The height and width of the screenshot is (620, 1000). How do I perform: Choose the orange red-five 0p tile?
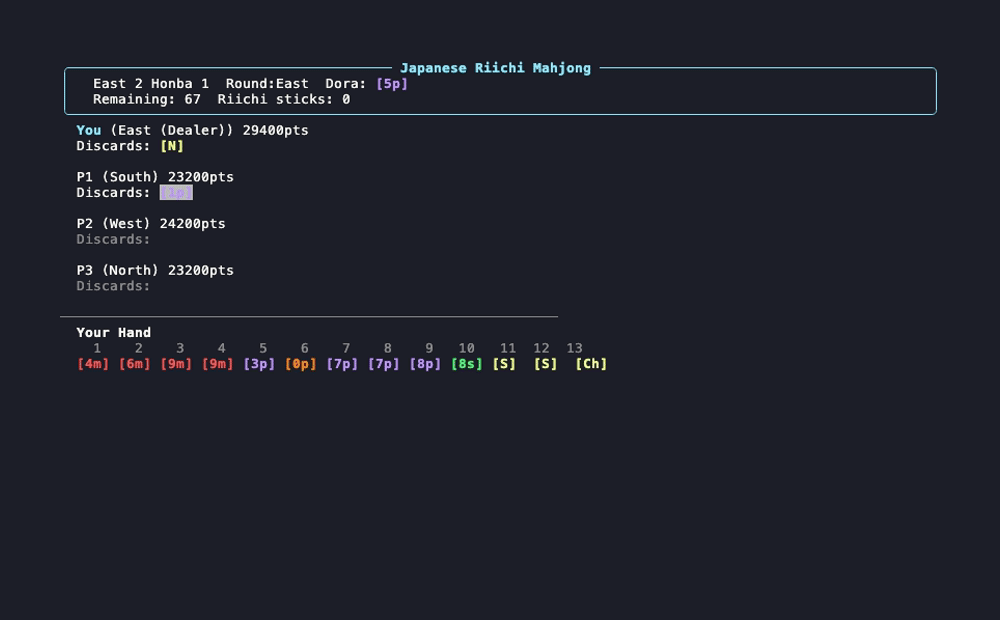pos(300,364)
